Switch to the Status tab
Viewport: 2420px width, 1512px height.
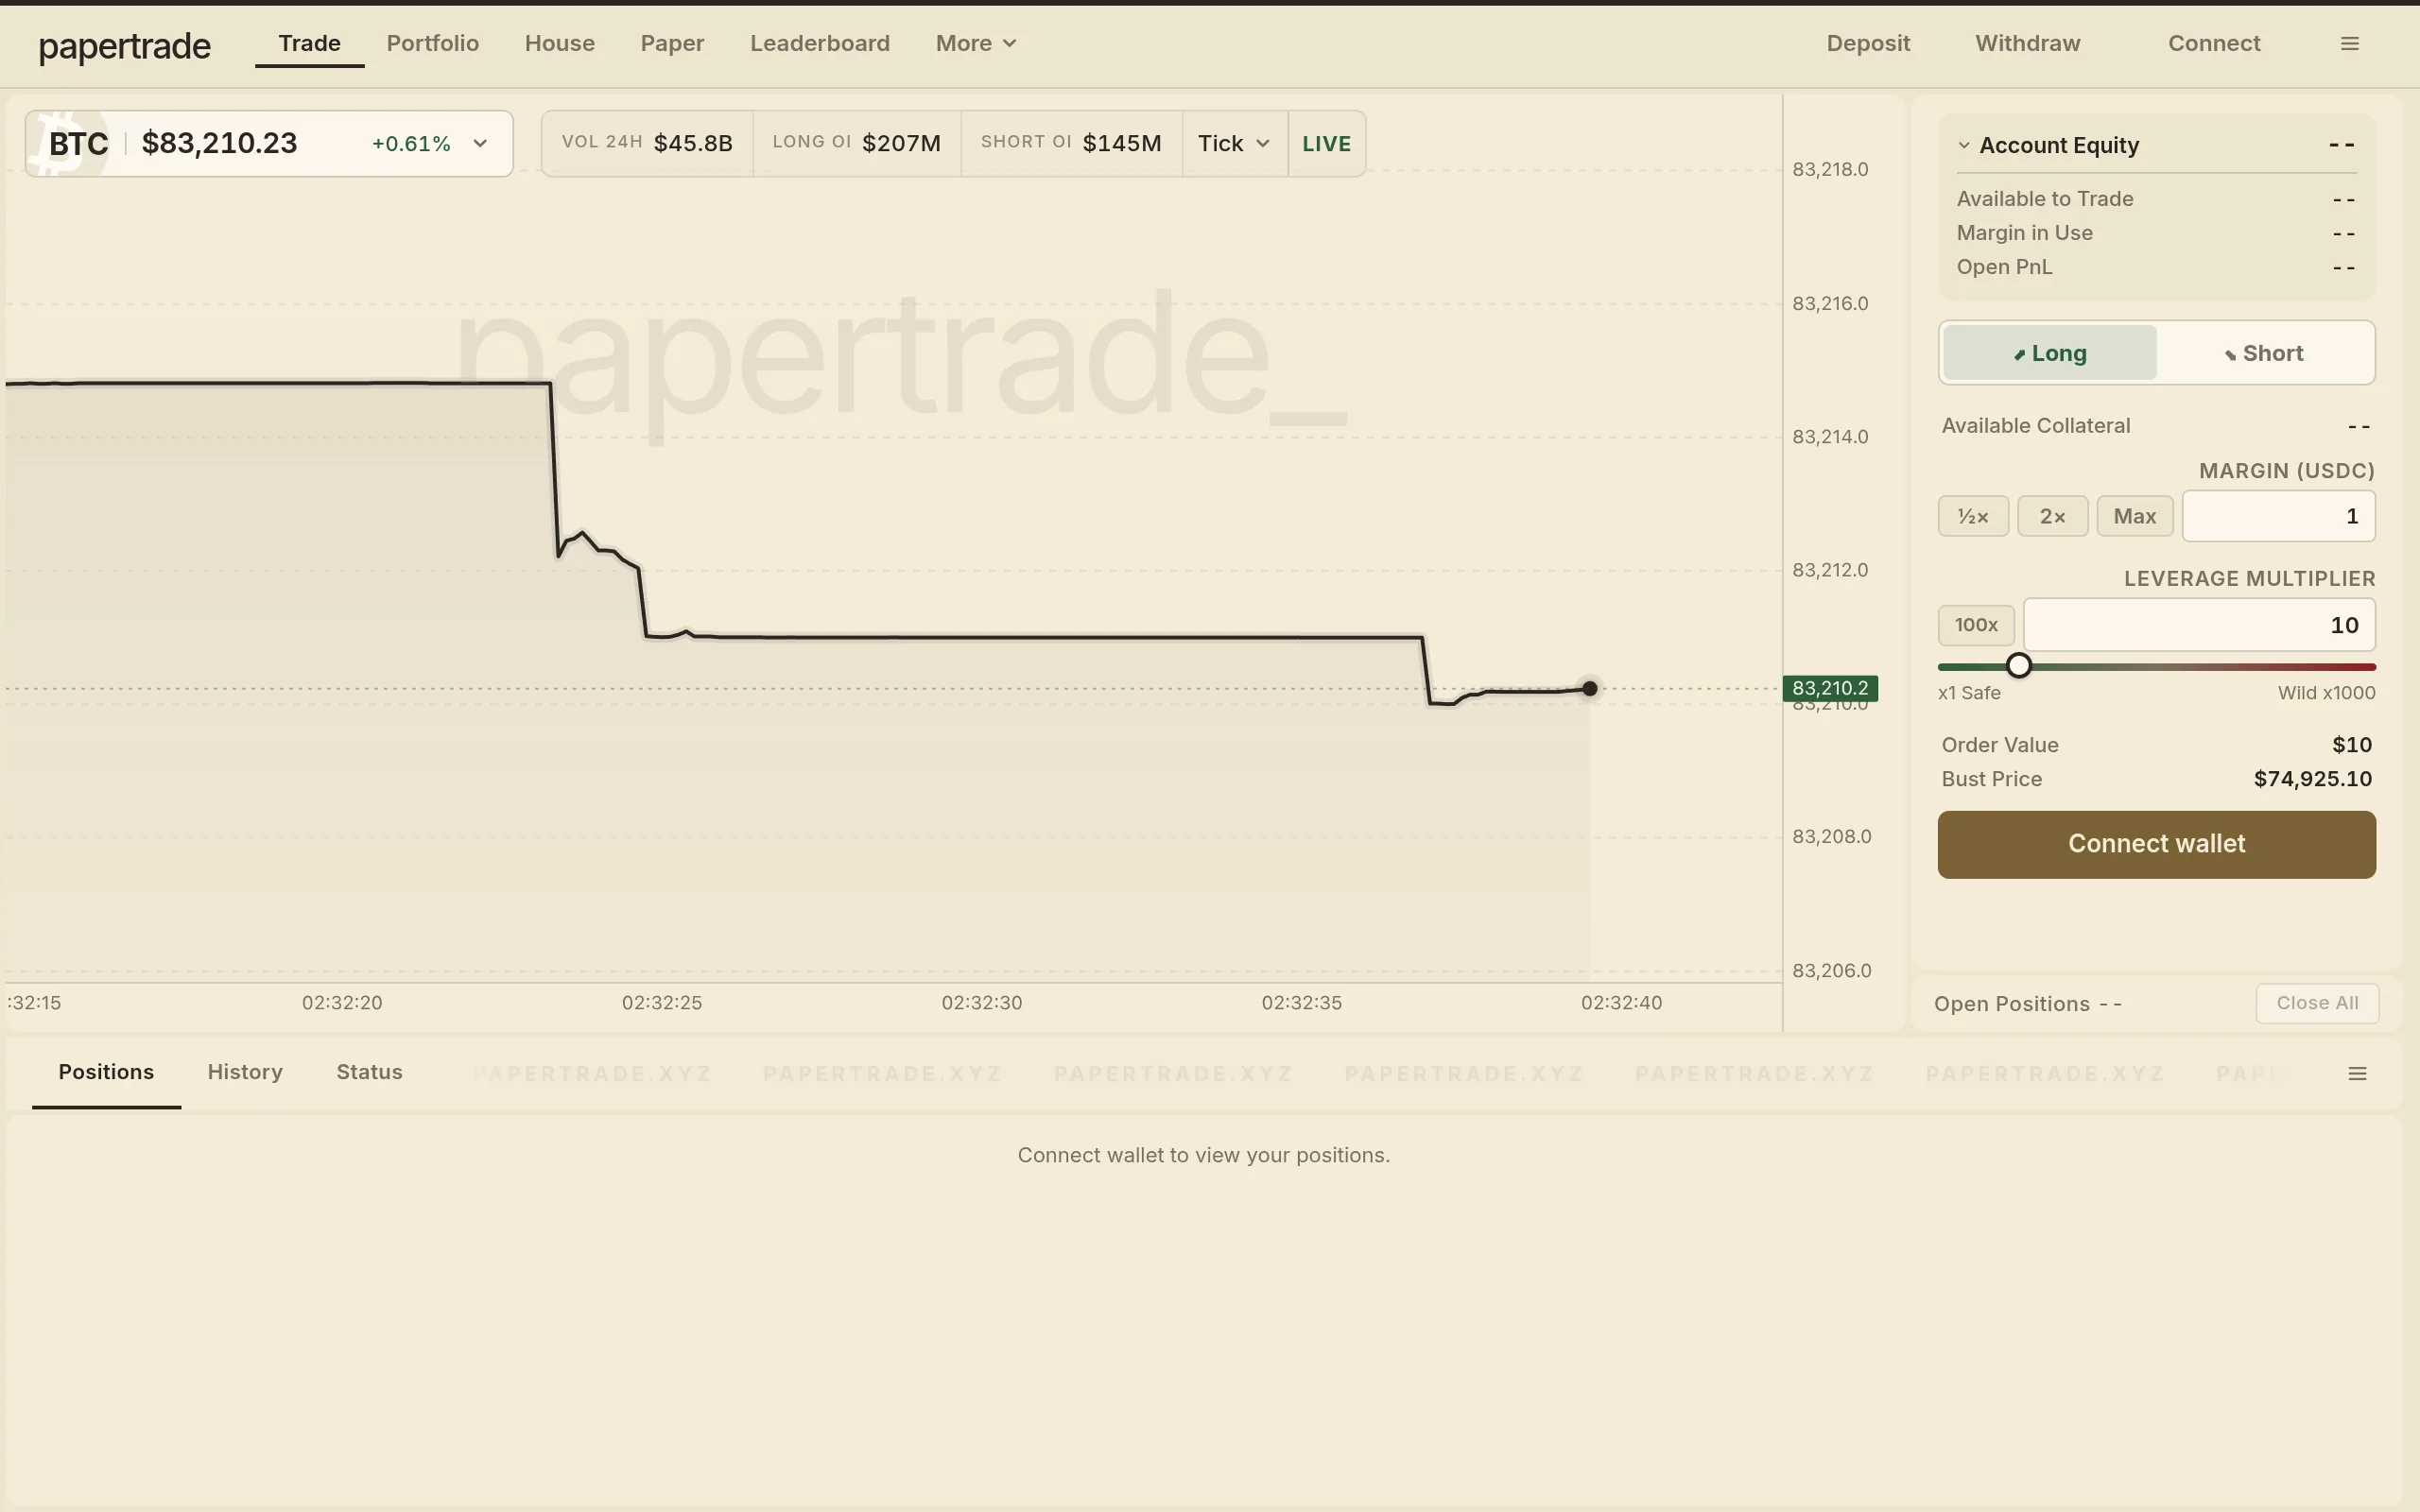tap(369, 1072)
